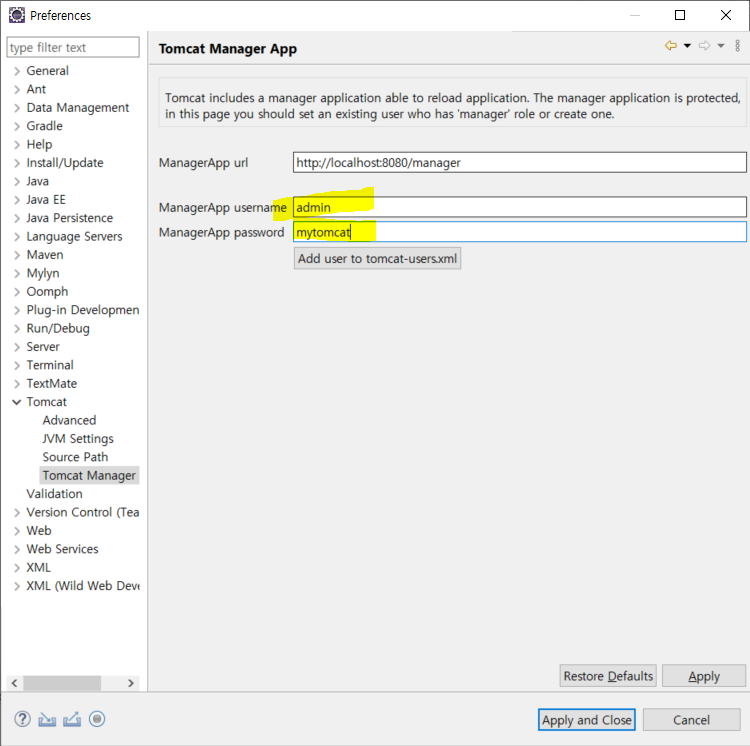Select TextMate category
This screenshot has height=746, width=750.
(52, 384)
